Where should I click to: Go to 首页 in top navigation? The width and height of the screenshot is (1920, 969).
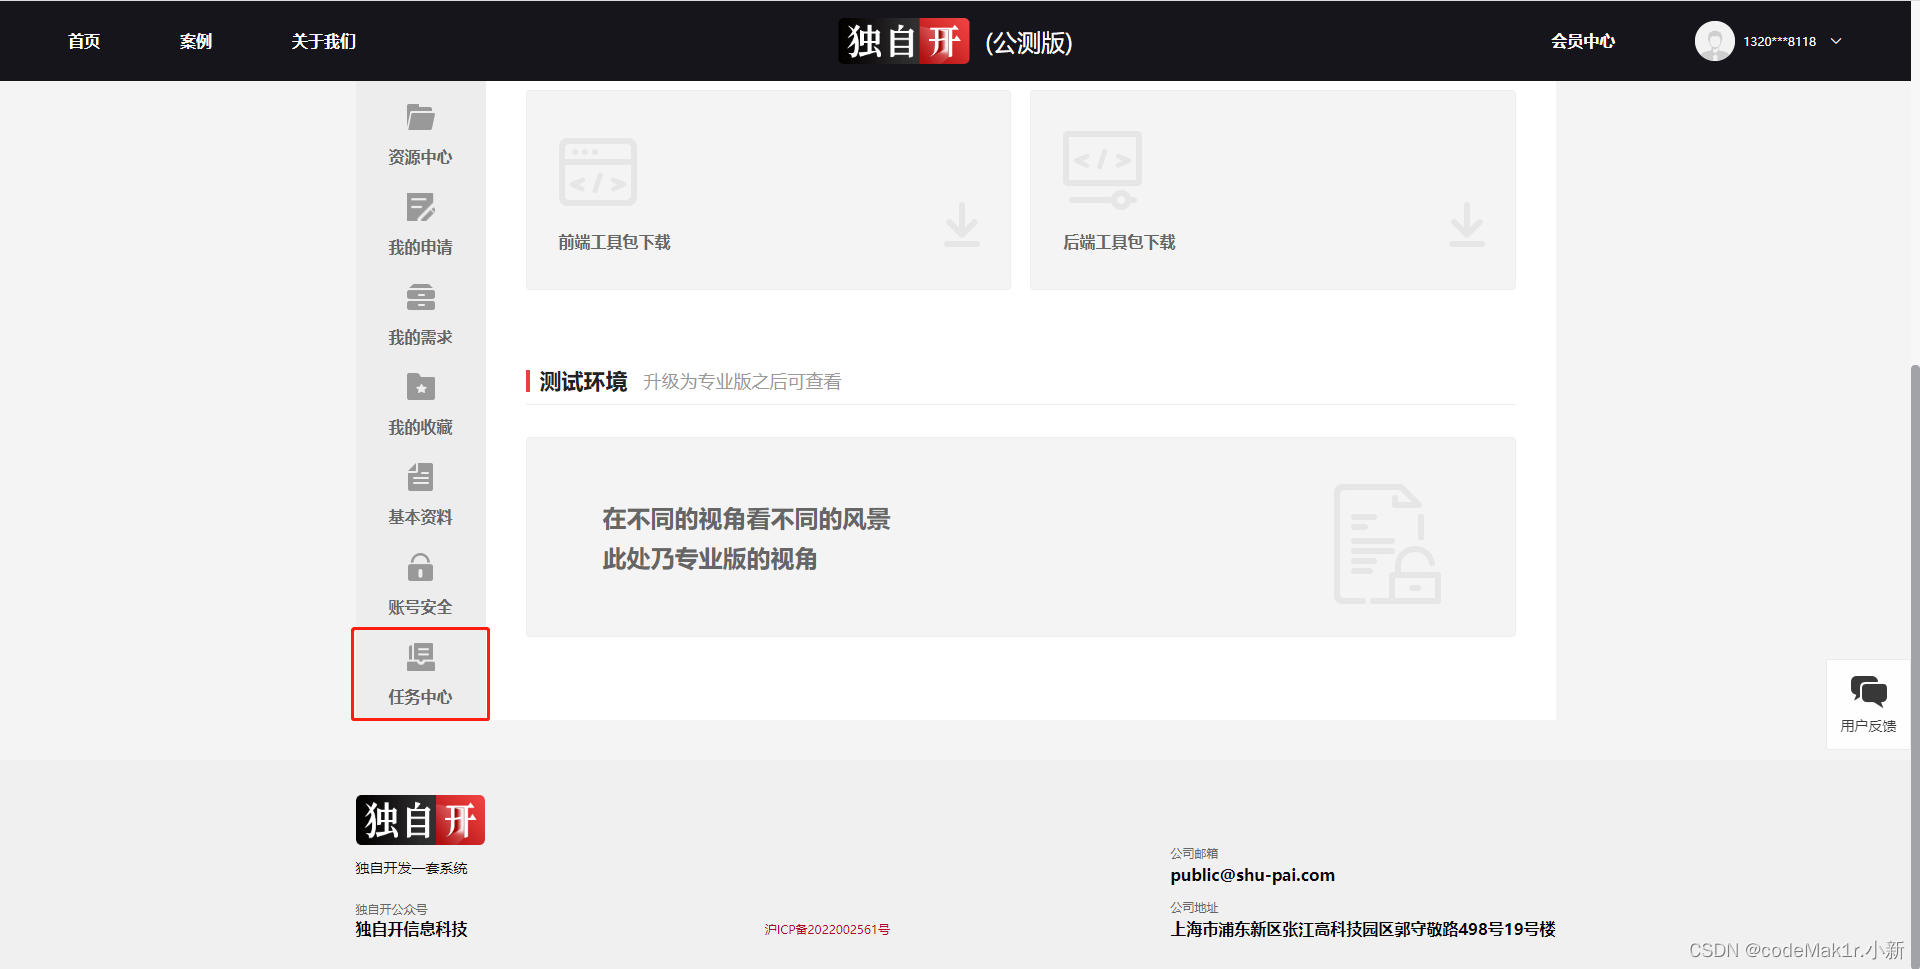coord(84,41)
